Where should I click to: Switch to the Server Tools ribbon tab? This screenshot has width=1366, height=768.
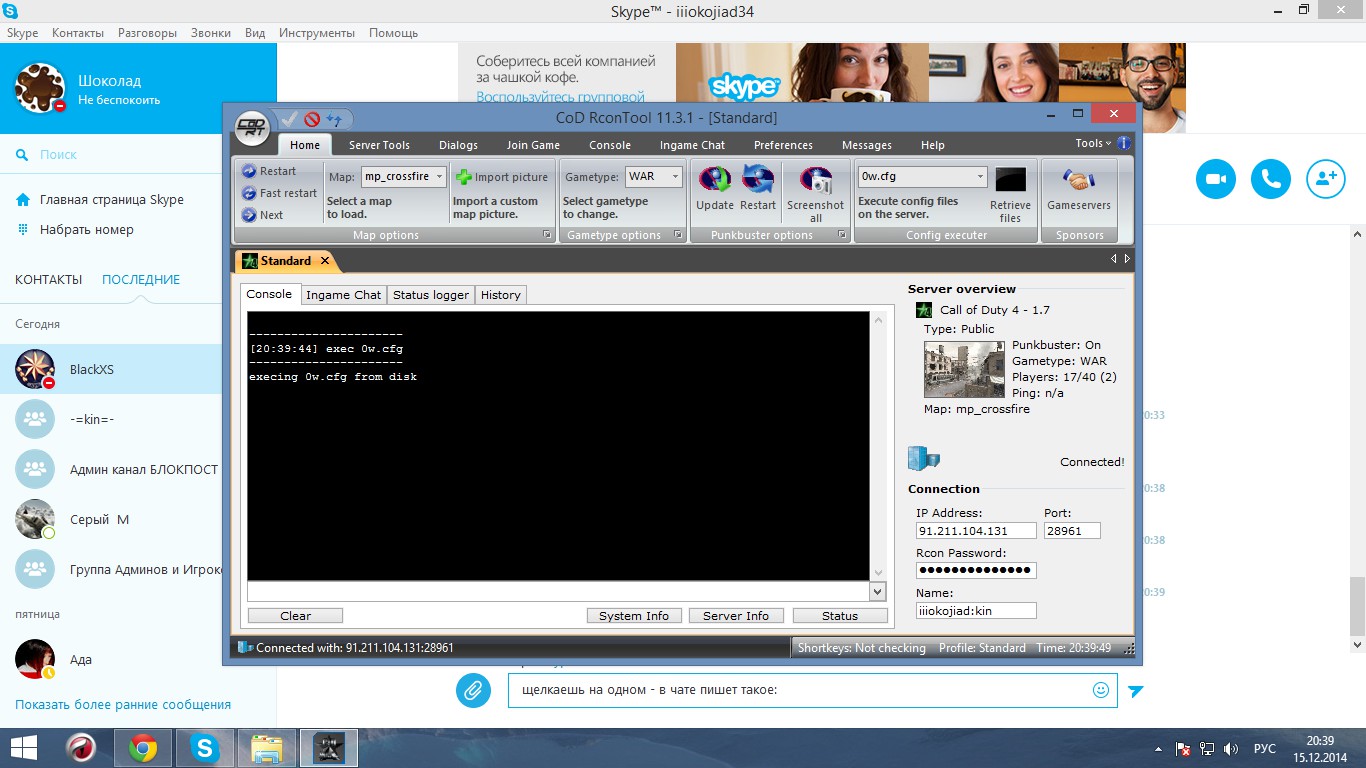tap(379, 145)
